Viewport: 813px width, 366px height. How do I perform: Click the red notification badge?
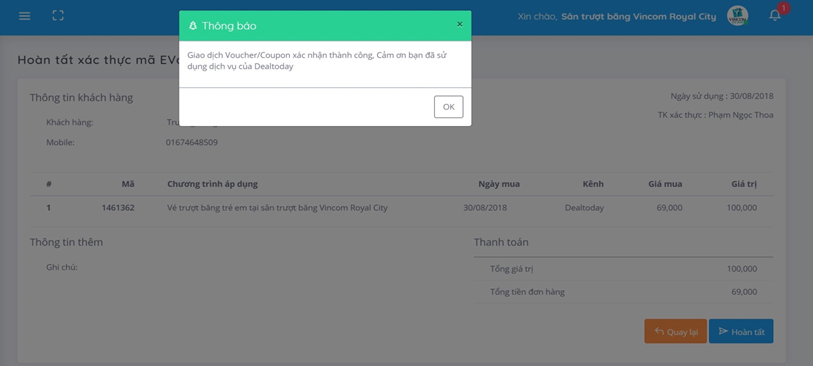click(783, 8)
